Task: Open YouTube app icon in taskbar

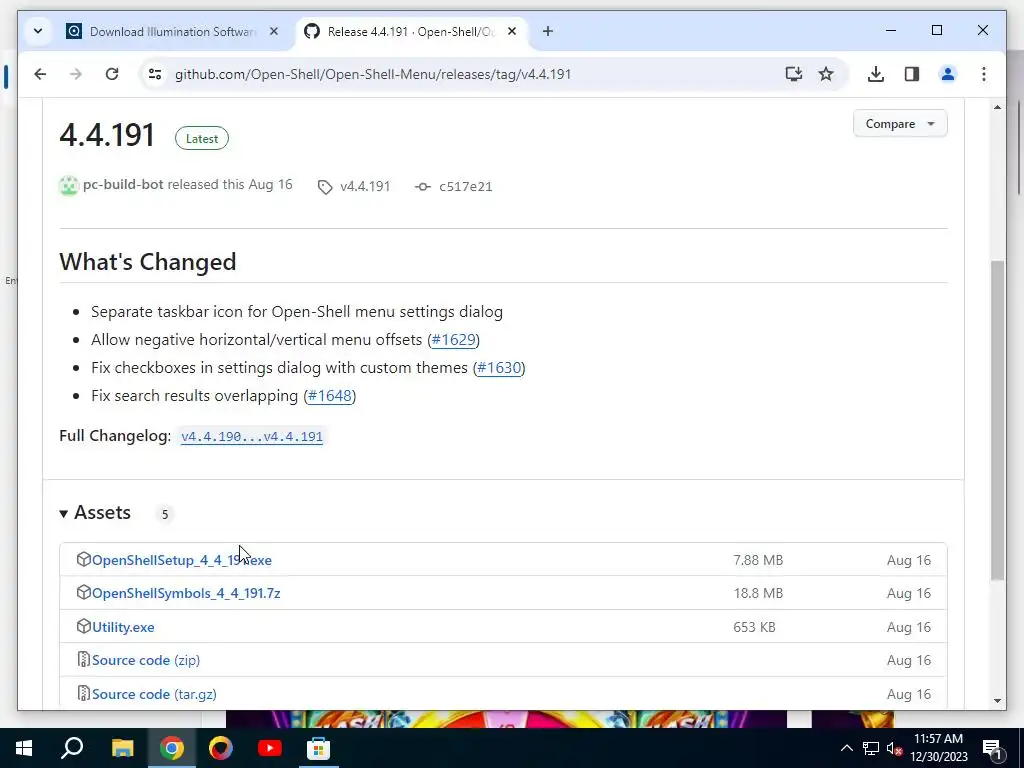Action: 270,748
